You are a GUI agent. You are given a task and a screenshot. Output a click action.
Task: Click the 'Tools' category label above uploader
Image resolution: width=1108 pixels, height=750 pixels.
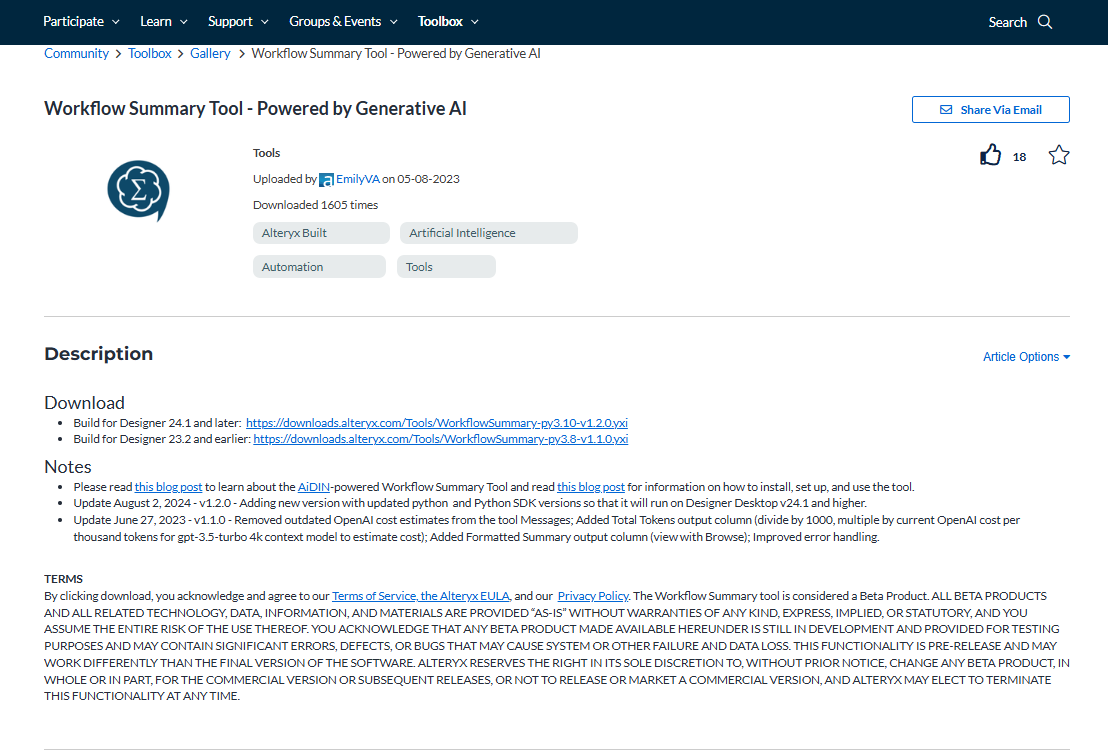pos(266,153)
